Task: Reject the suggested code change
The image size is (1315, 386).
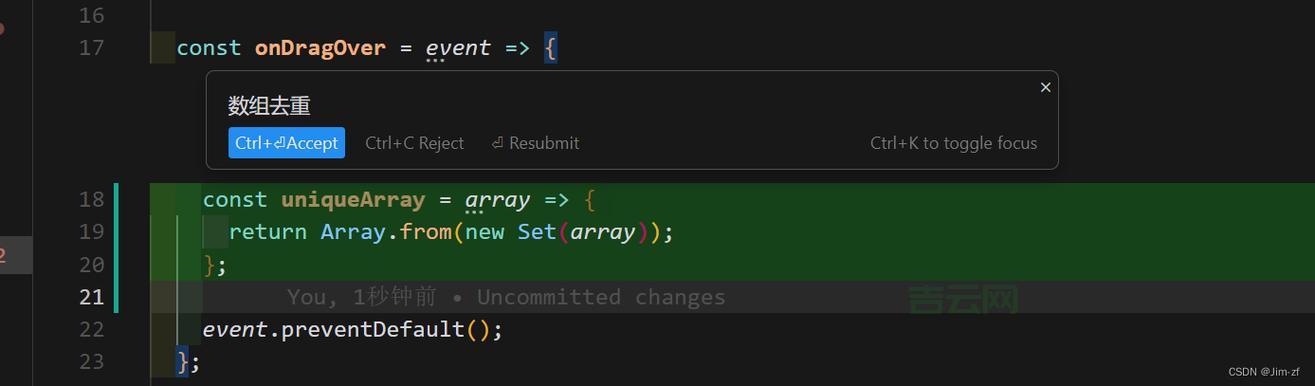Action: tap(414, 143)
